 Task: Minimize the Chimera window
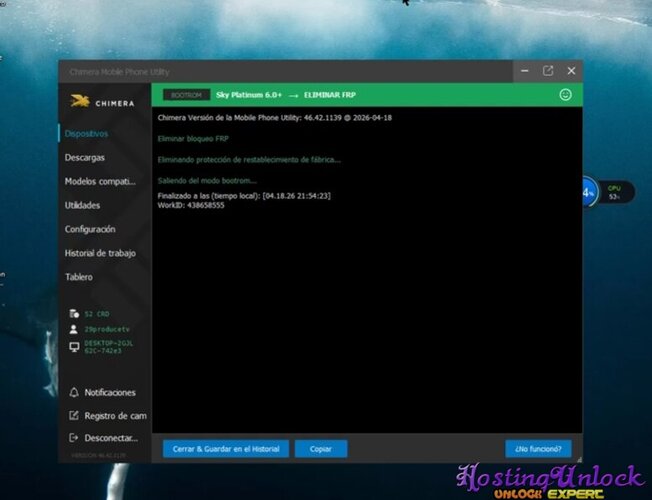(x=525, y=71)
